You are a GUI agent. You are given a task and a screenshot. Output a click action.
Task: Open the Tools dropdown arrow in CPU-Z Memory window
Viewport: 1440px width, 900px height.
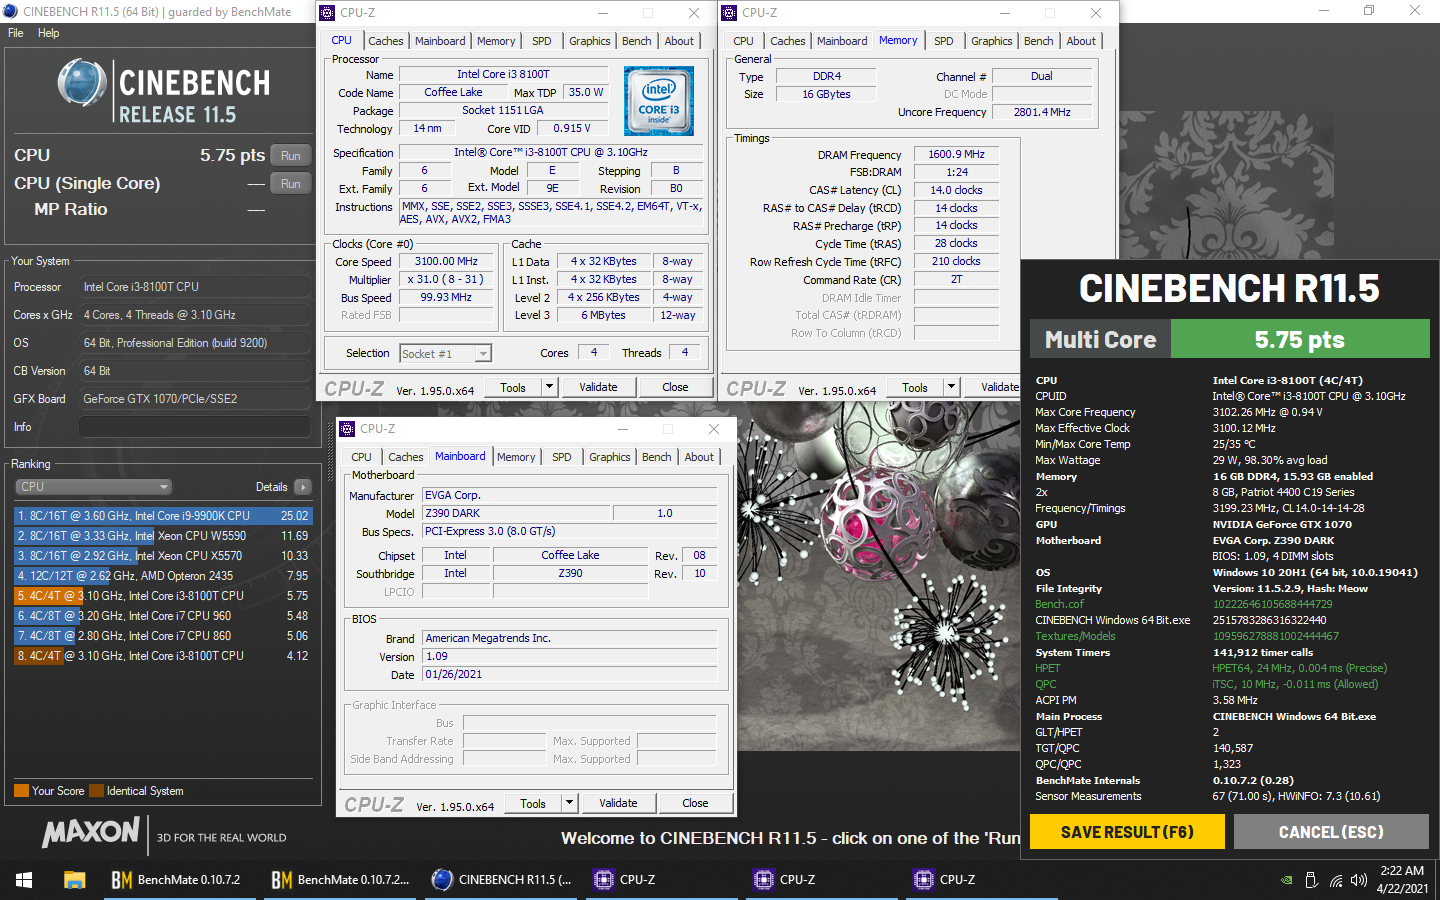(x=951, y=387)
